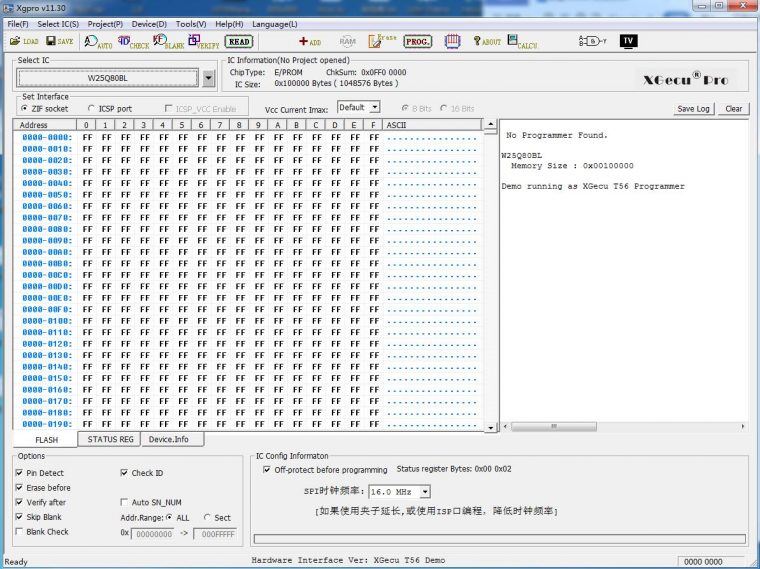
Task: Click the 'No Programmer Found.' log line
Action: tap(556, 135)
